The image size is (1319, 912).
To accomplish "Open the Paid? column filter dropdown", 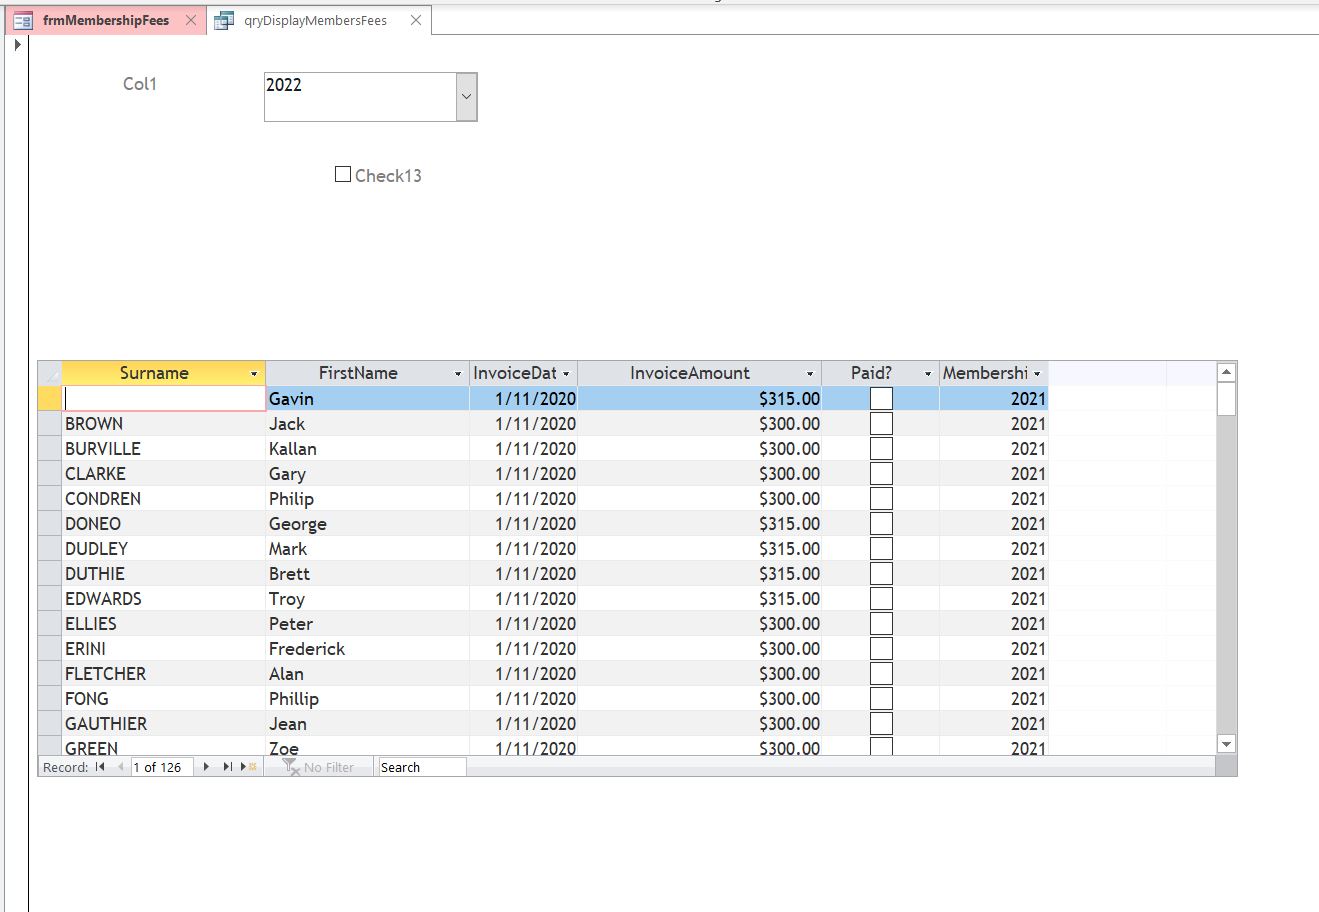I will click(x=928, y=374).
